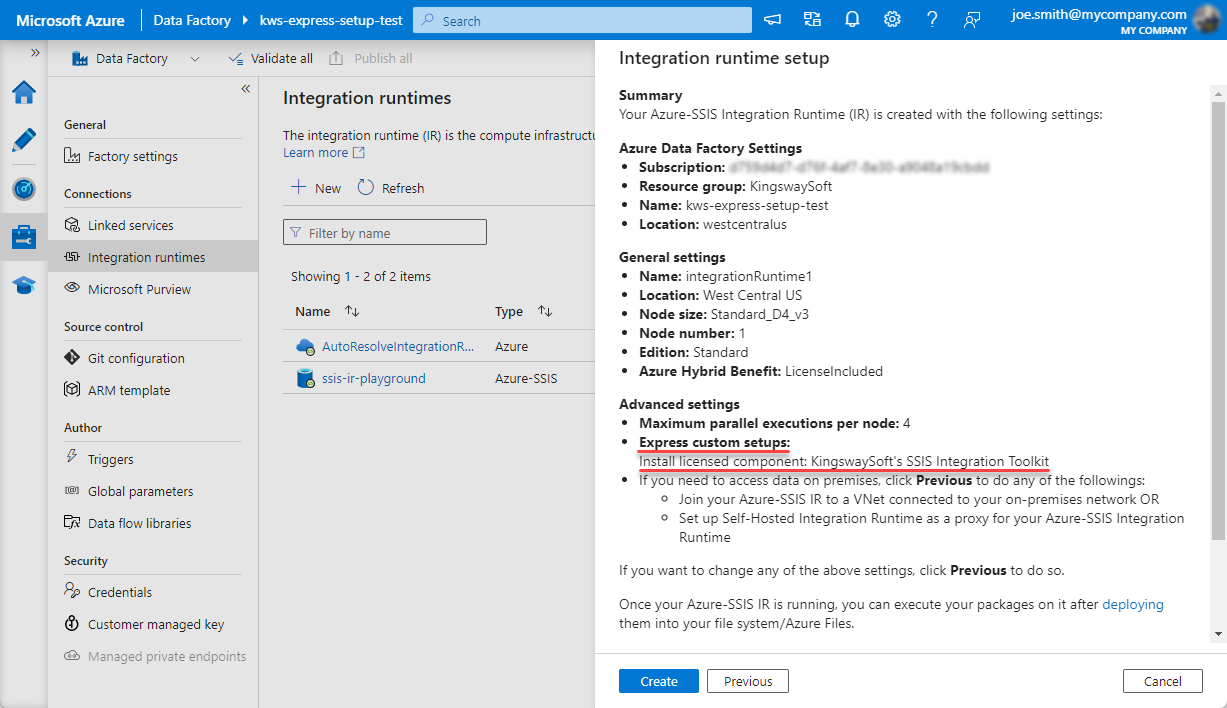Open the Author pencil icon
This screenshot has width=1227, height=708.
(24, 140)
